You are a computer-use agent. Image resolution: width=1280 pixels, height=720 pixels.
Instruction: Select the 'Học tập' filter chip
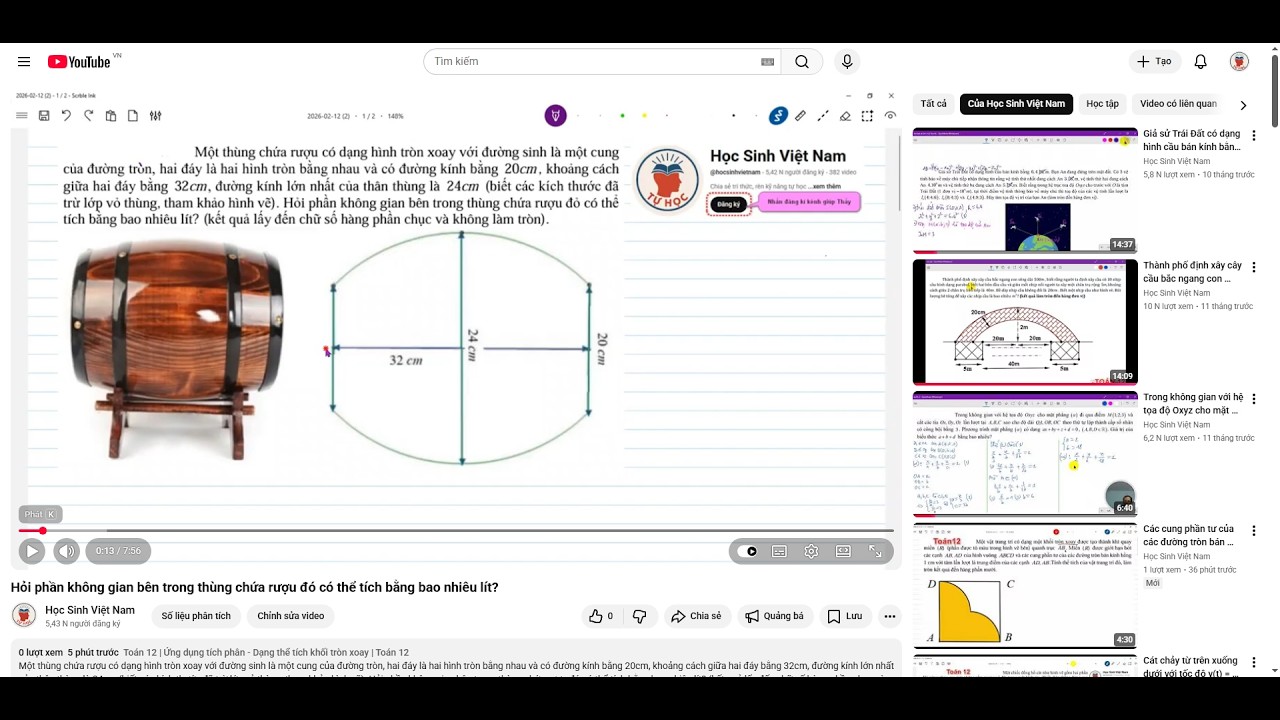pyautogui.click(x=1103, y=104)
